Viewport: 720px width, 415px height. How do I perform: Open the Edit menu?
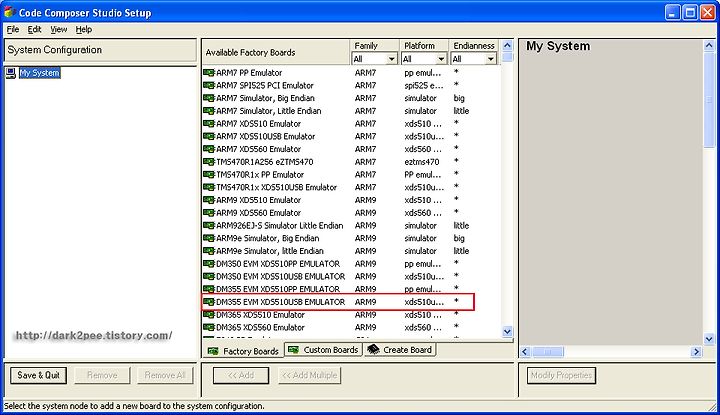(x=34, y=29)
